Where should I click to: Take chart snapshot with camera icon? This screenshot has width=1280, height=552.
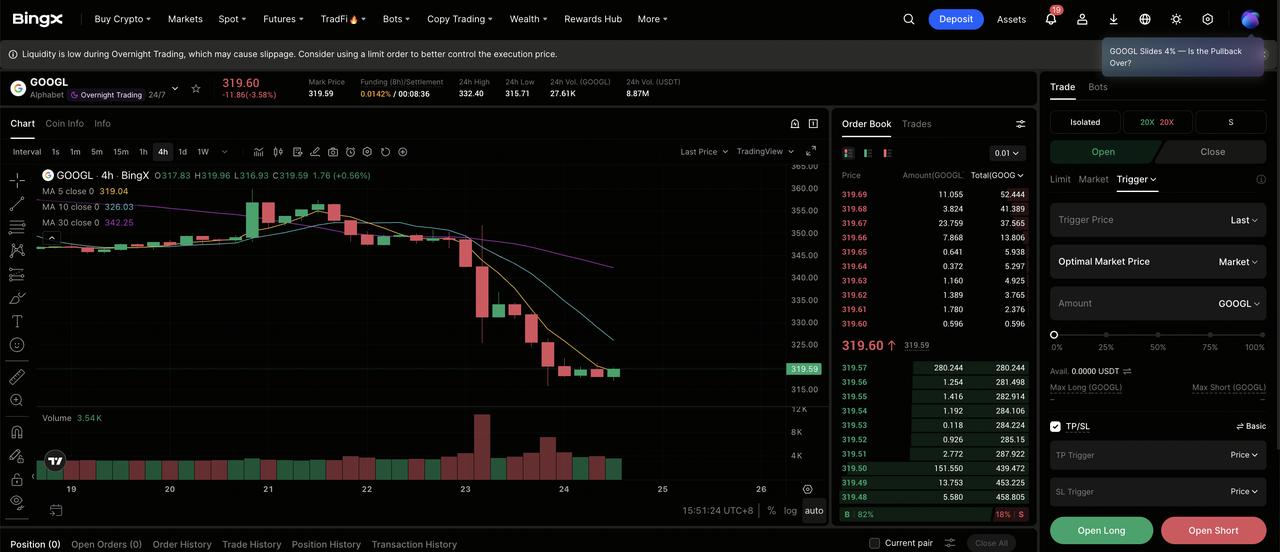tap(333, 152)
